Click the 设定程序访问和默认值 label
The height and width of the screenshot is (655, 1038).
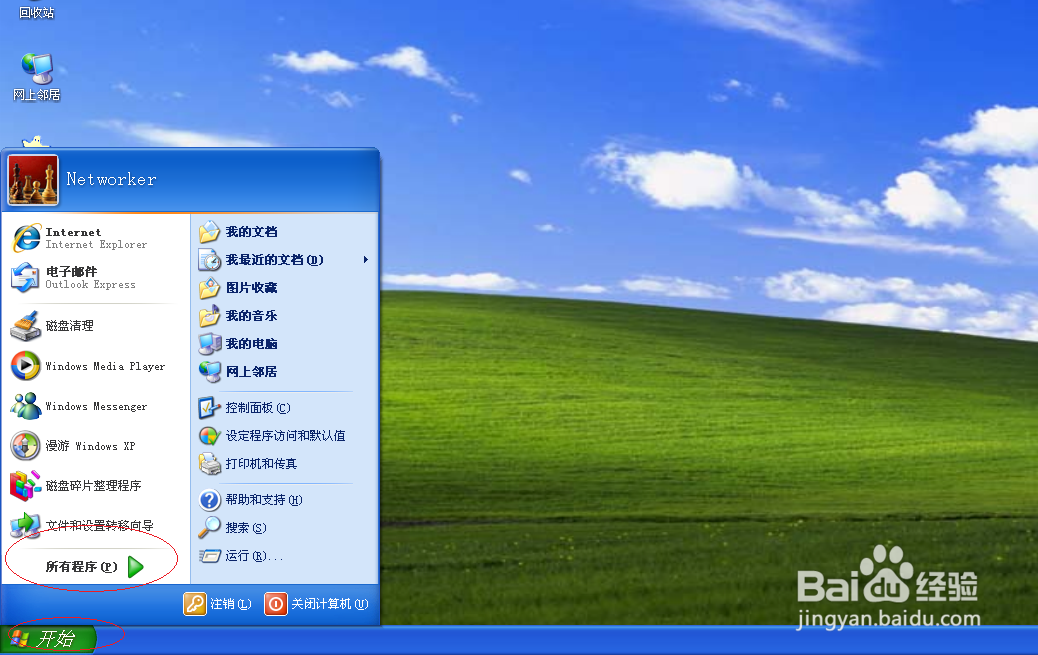pyautogui.click(x=285, y=436)
